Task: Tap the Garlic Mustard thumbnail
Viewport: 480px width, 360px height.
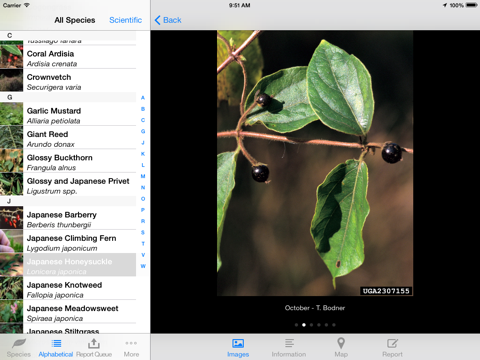Action: pyautogui.click(x=11, y=114)
